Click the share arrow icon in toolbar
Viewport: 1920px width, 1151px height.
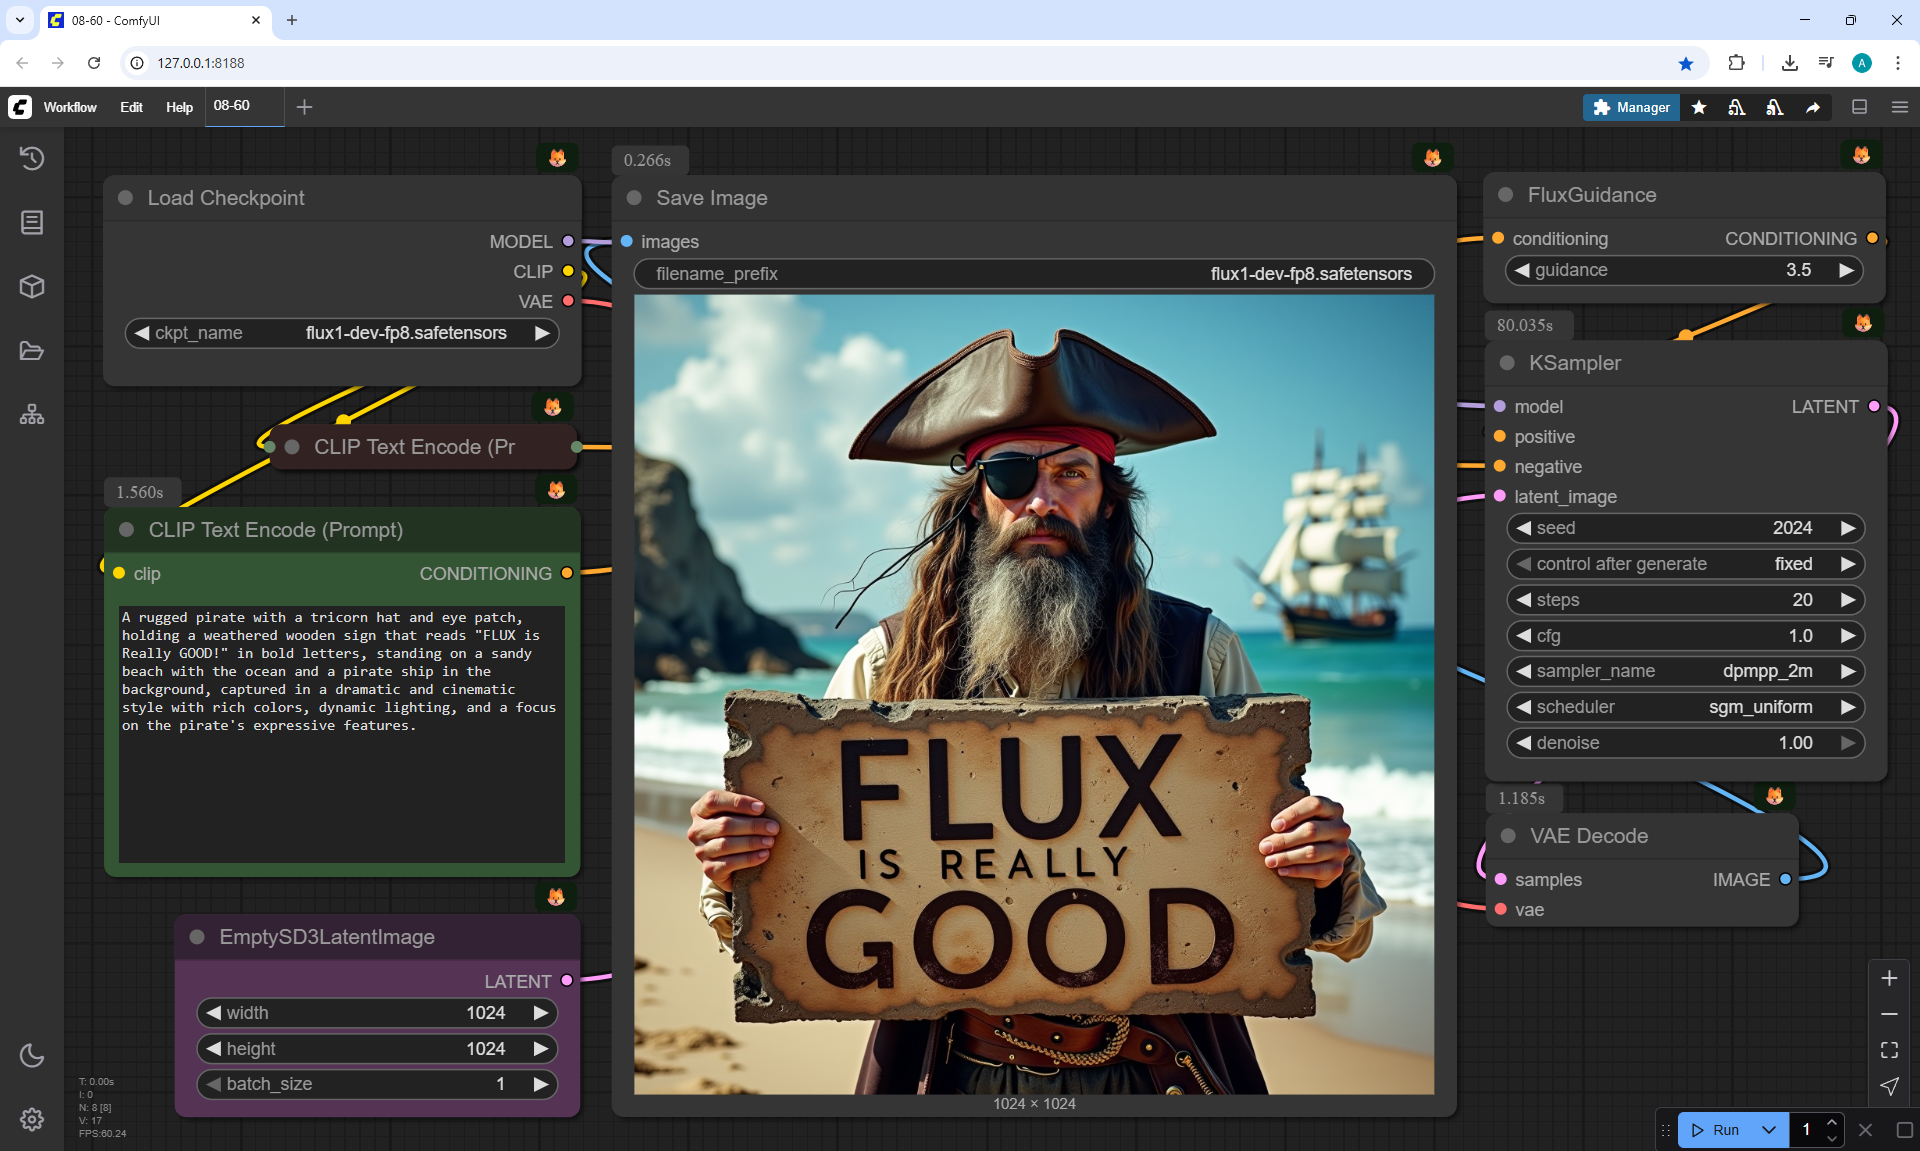pos(1813,107)
